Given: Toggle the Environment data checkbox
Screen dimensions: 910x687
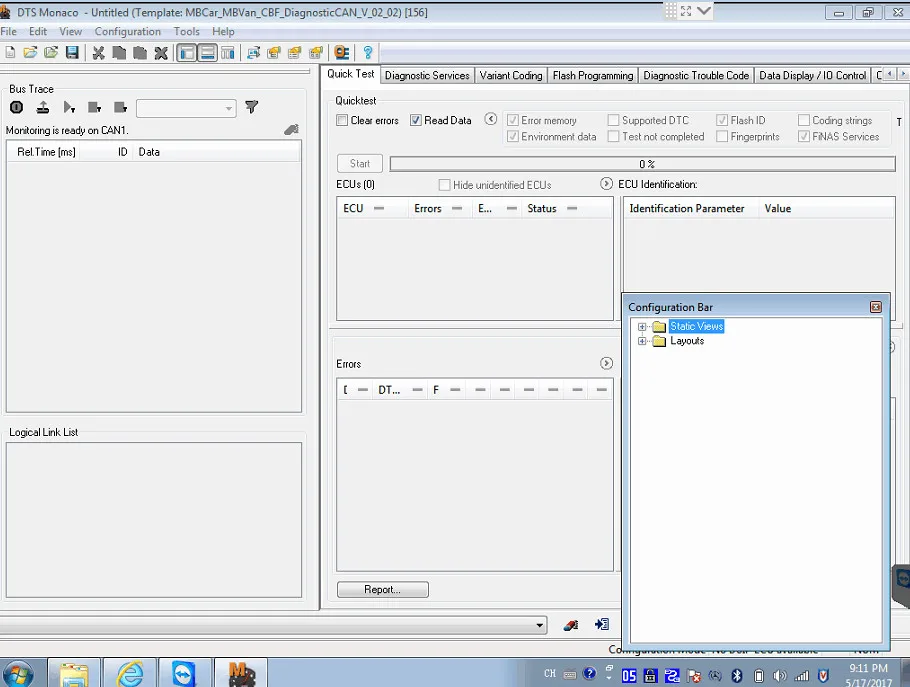Looking at the screenshot, I should pos(512,136).
